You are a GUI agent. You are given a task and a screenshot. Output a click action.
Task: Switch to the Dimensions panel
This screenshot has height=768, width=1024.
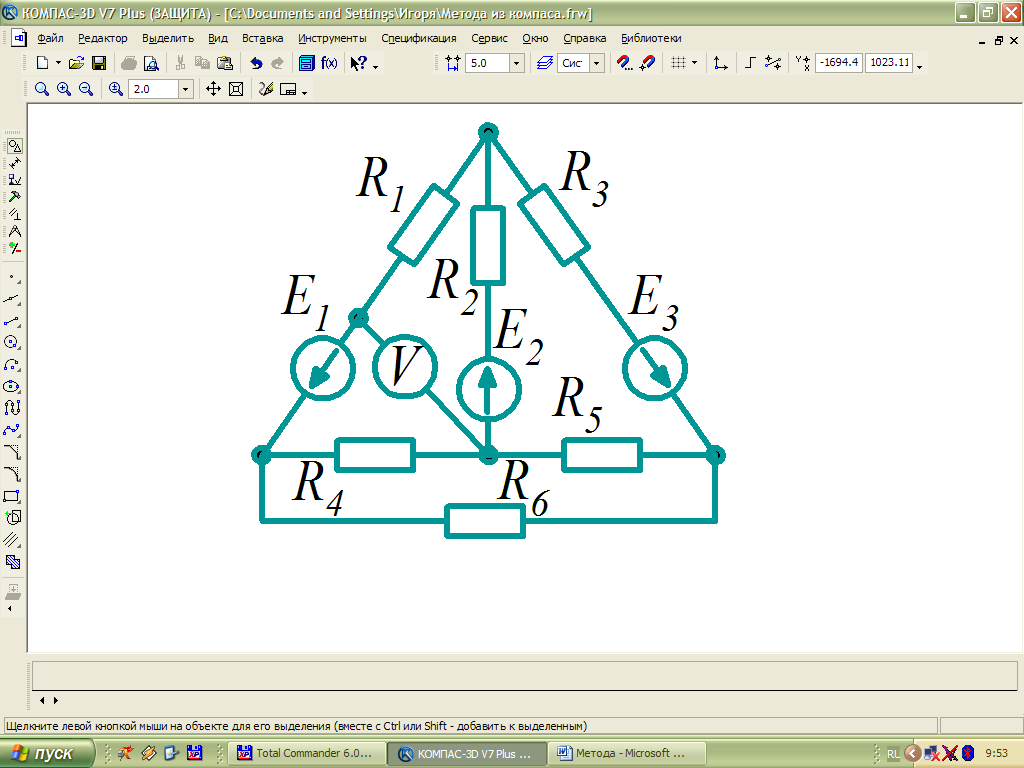pos(14,163)
